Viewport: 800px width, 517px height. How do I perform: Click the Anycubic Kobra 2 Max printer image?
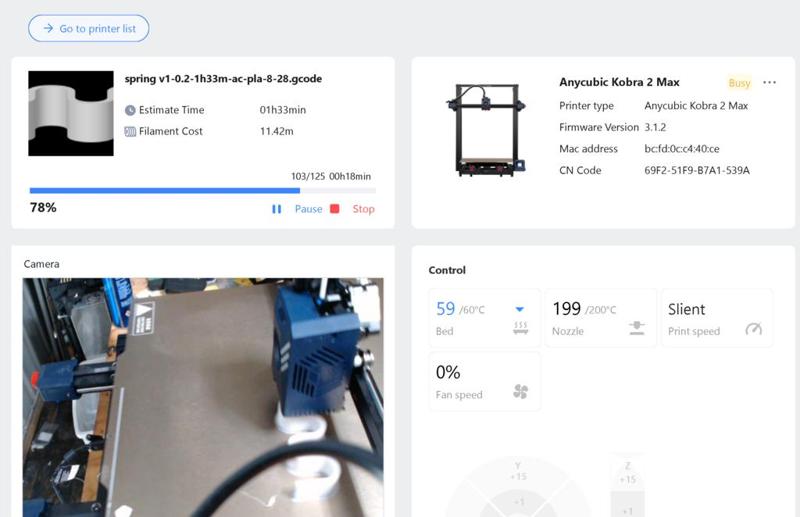pyautogui.click(x=486, y=130)
